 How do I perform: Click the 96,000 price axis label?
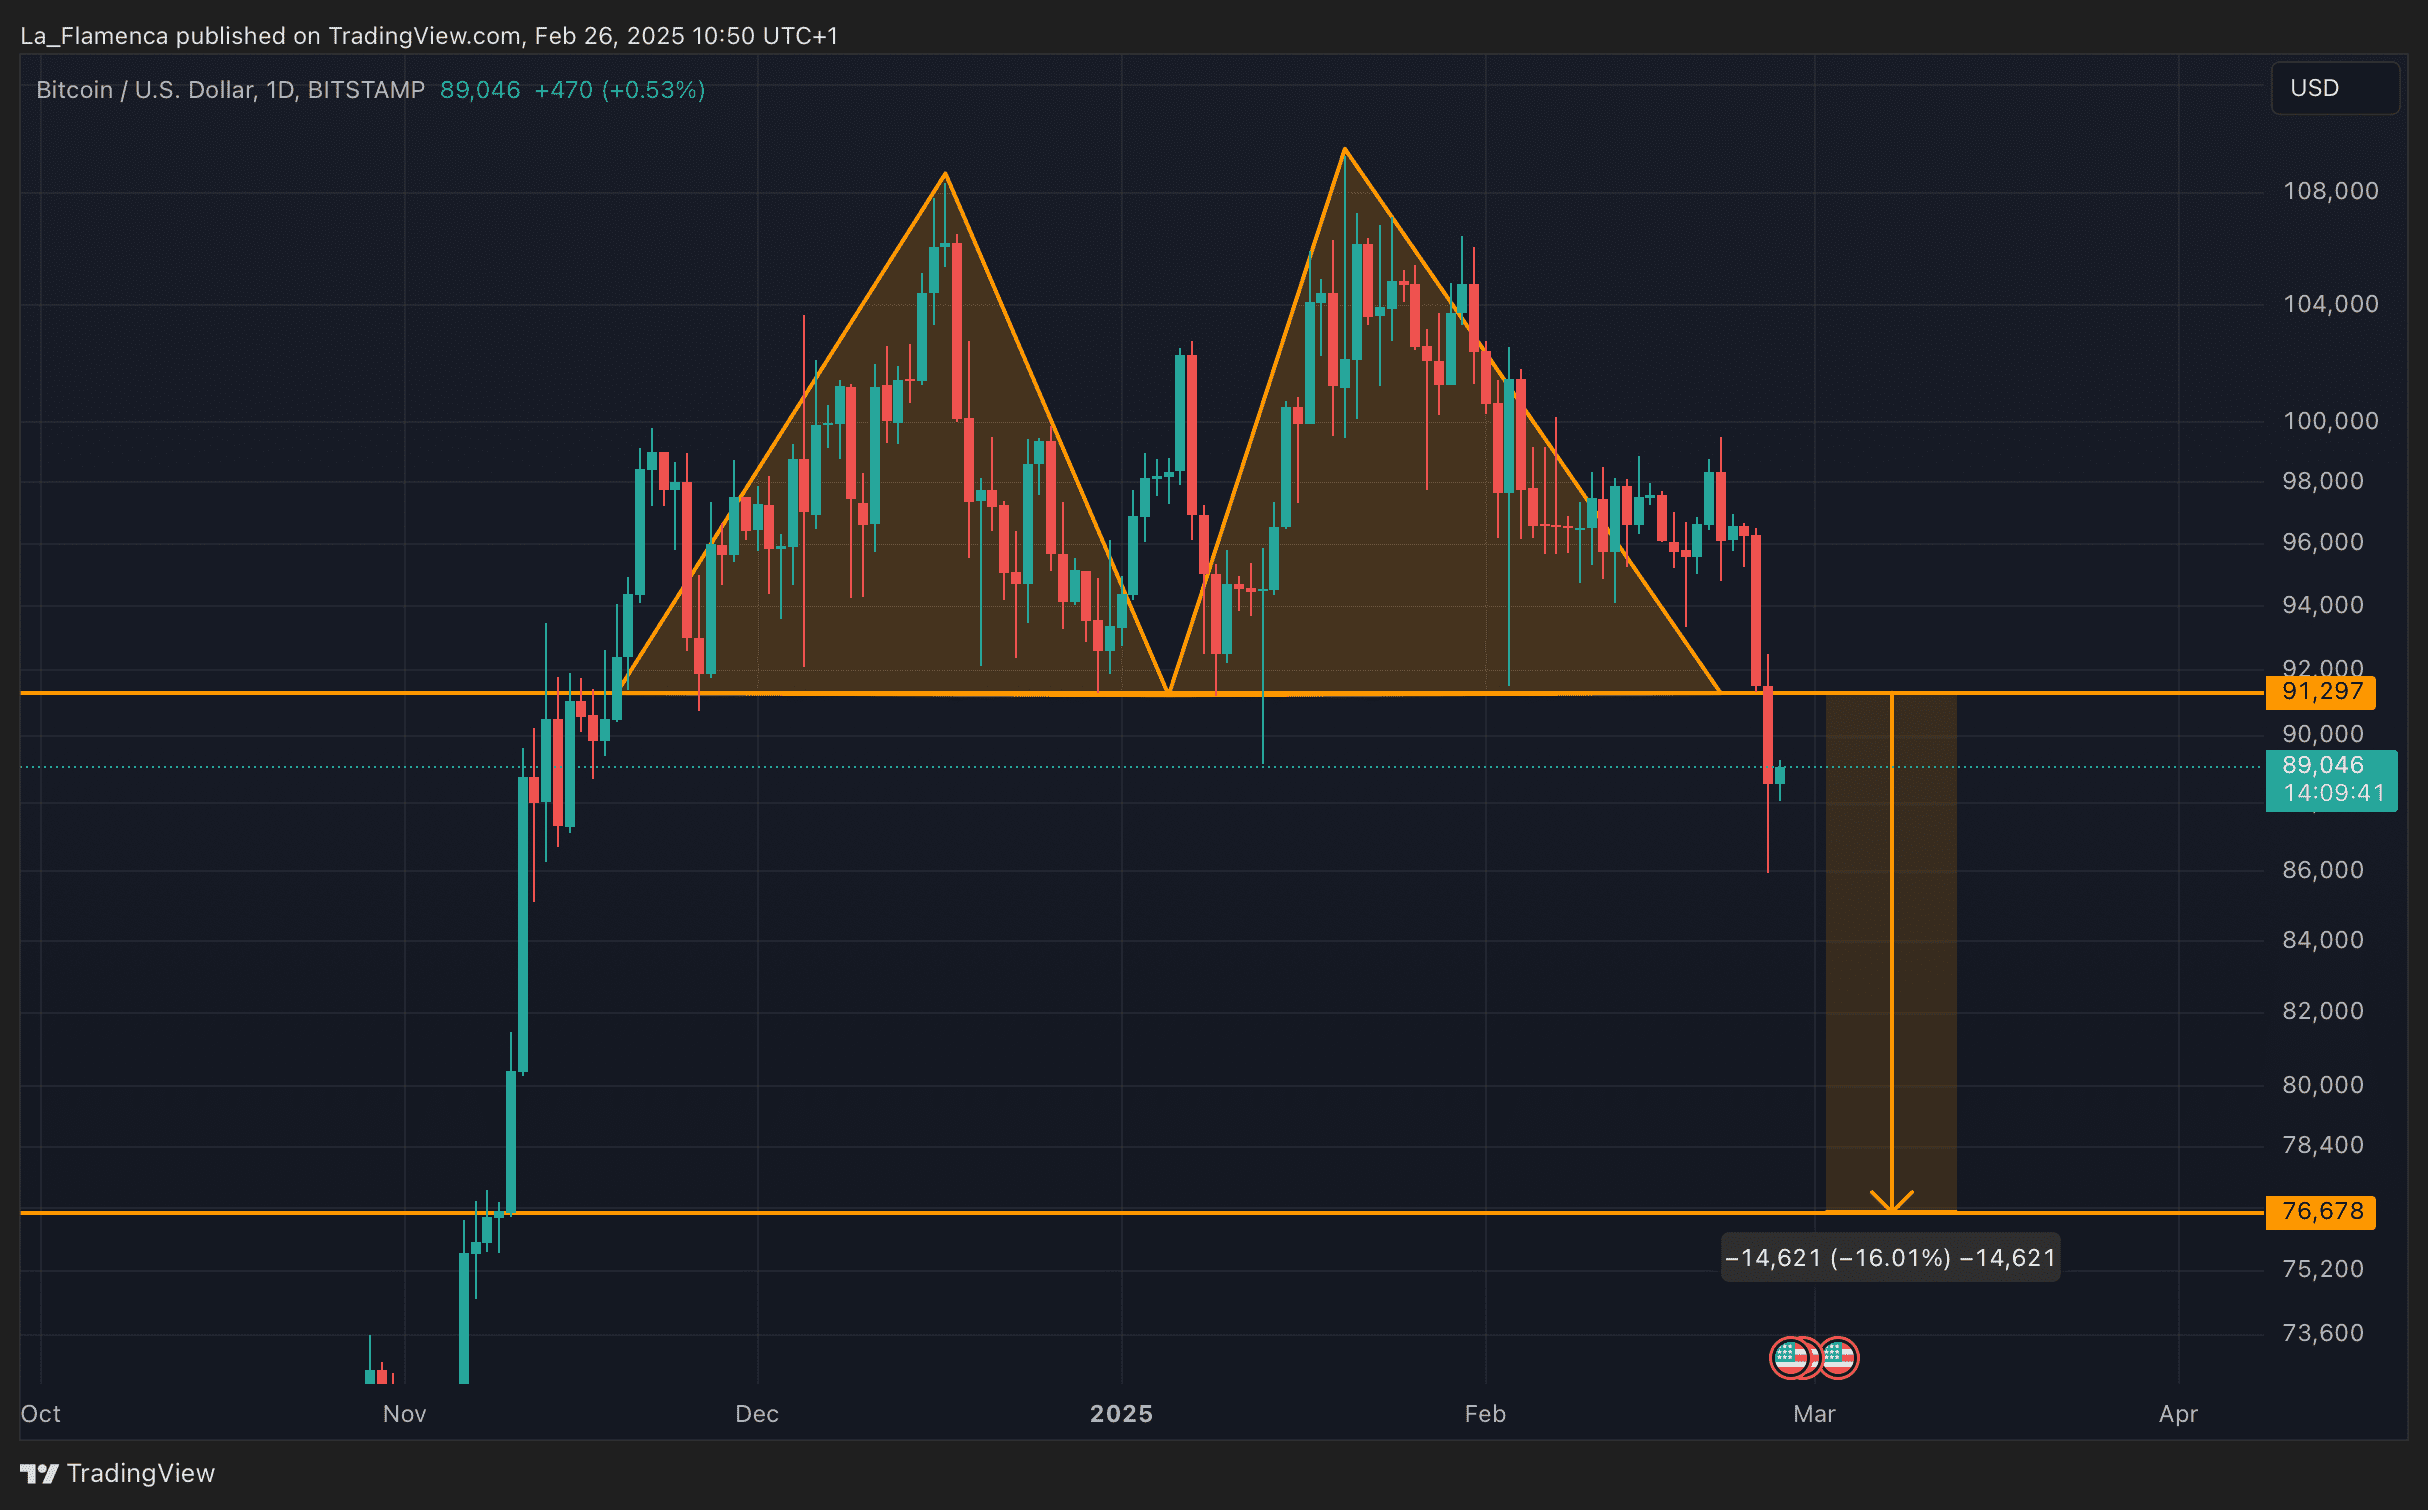pyautogui.click(x=2322, y=542)
